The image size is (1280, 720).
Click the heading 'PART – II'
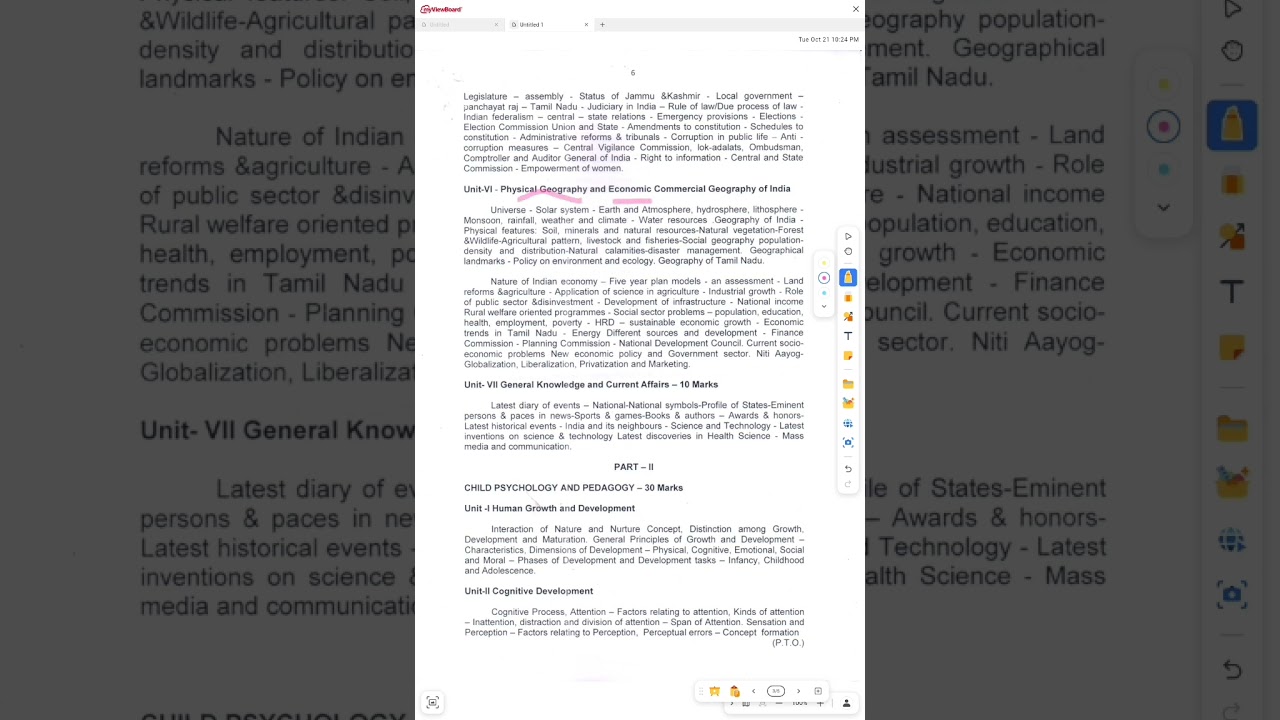coord(634,467)
